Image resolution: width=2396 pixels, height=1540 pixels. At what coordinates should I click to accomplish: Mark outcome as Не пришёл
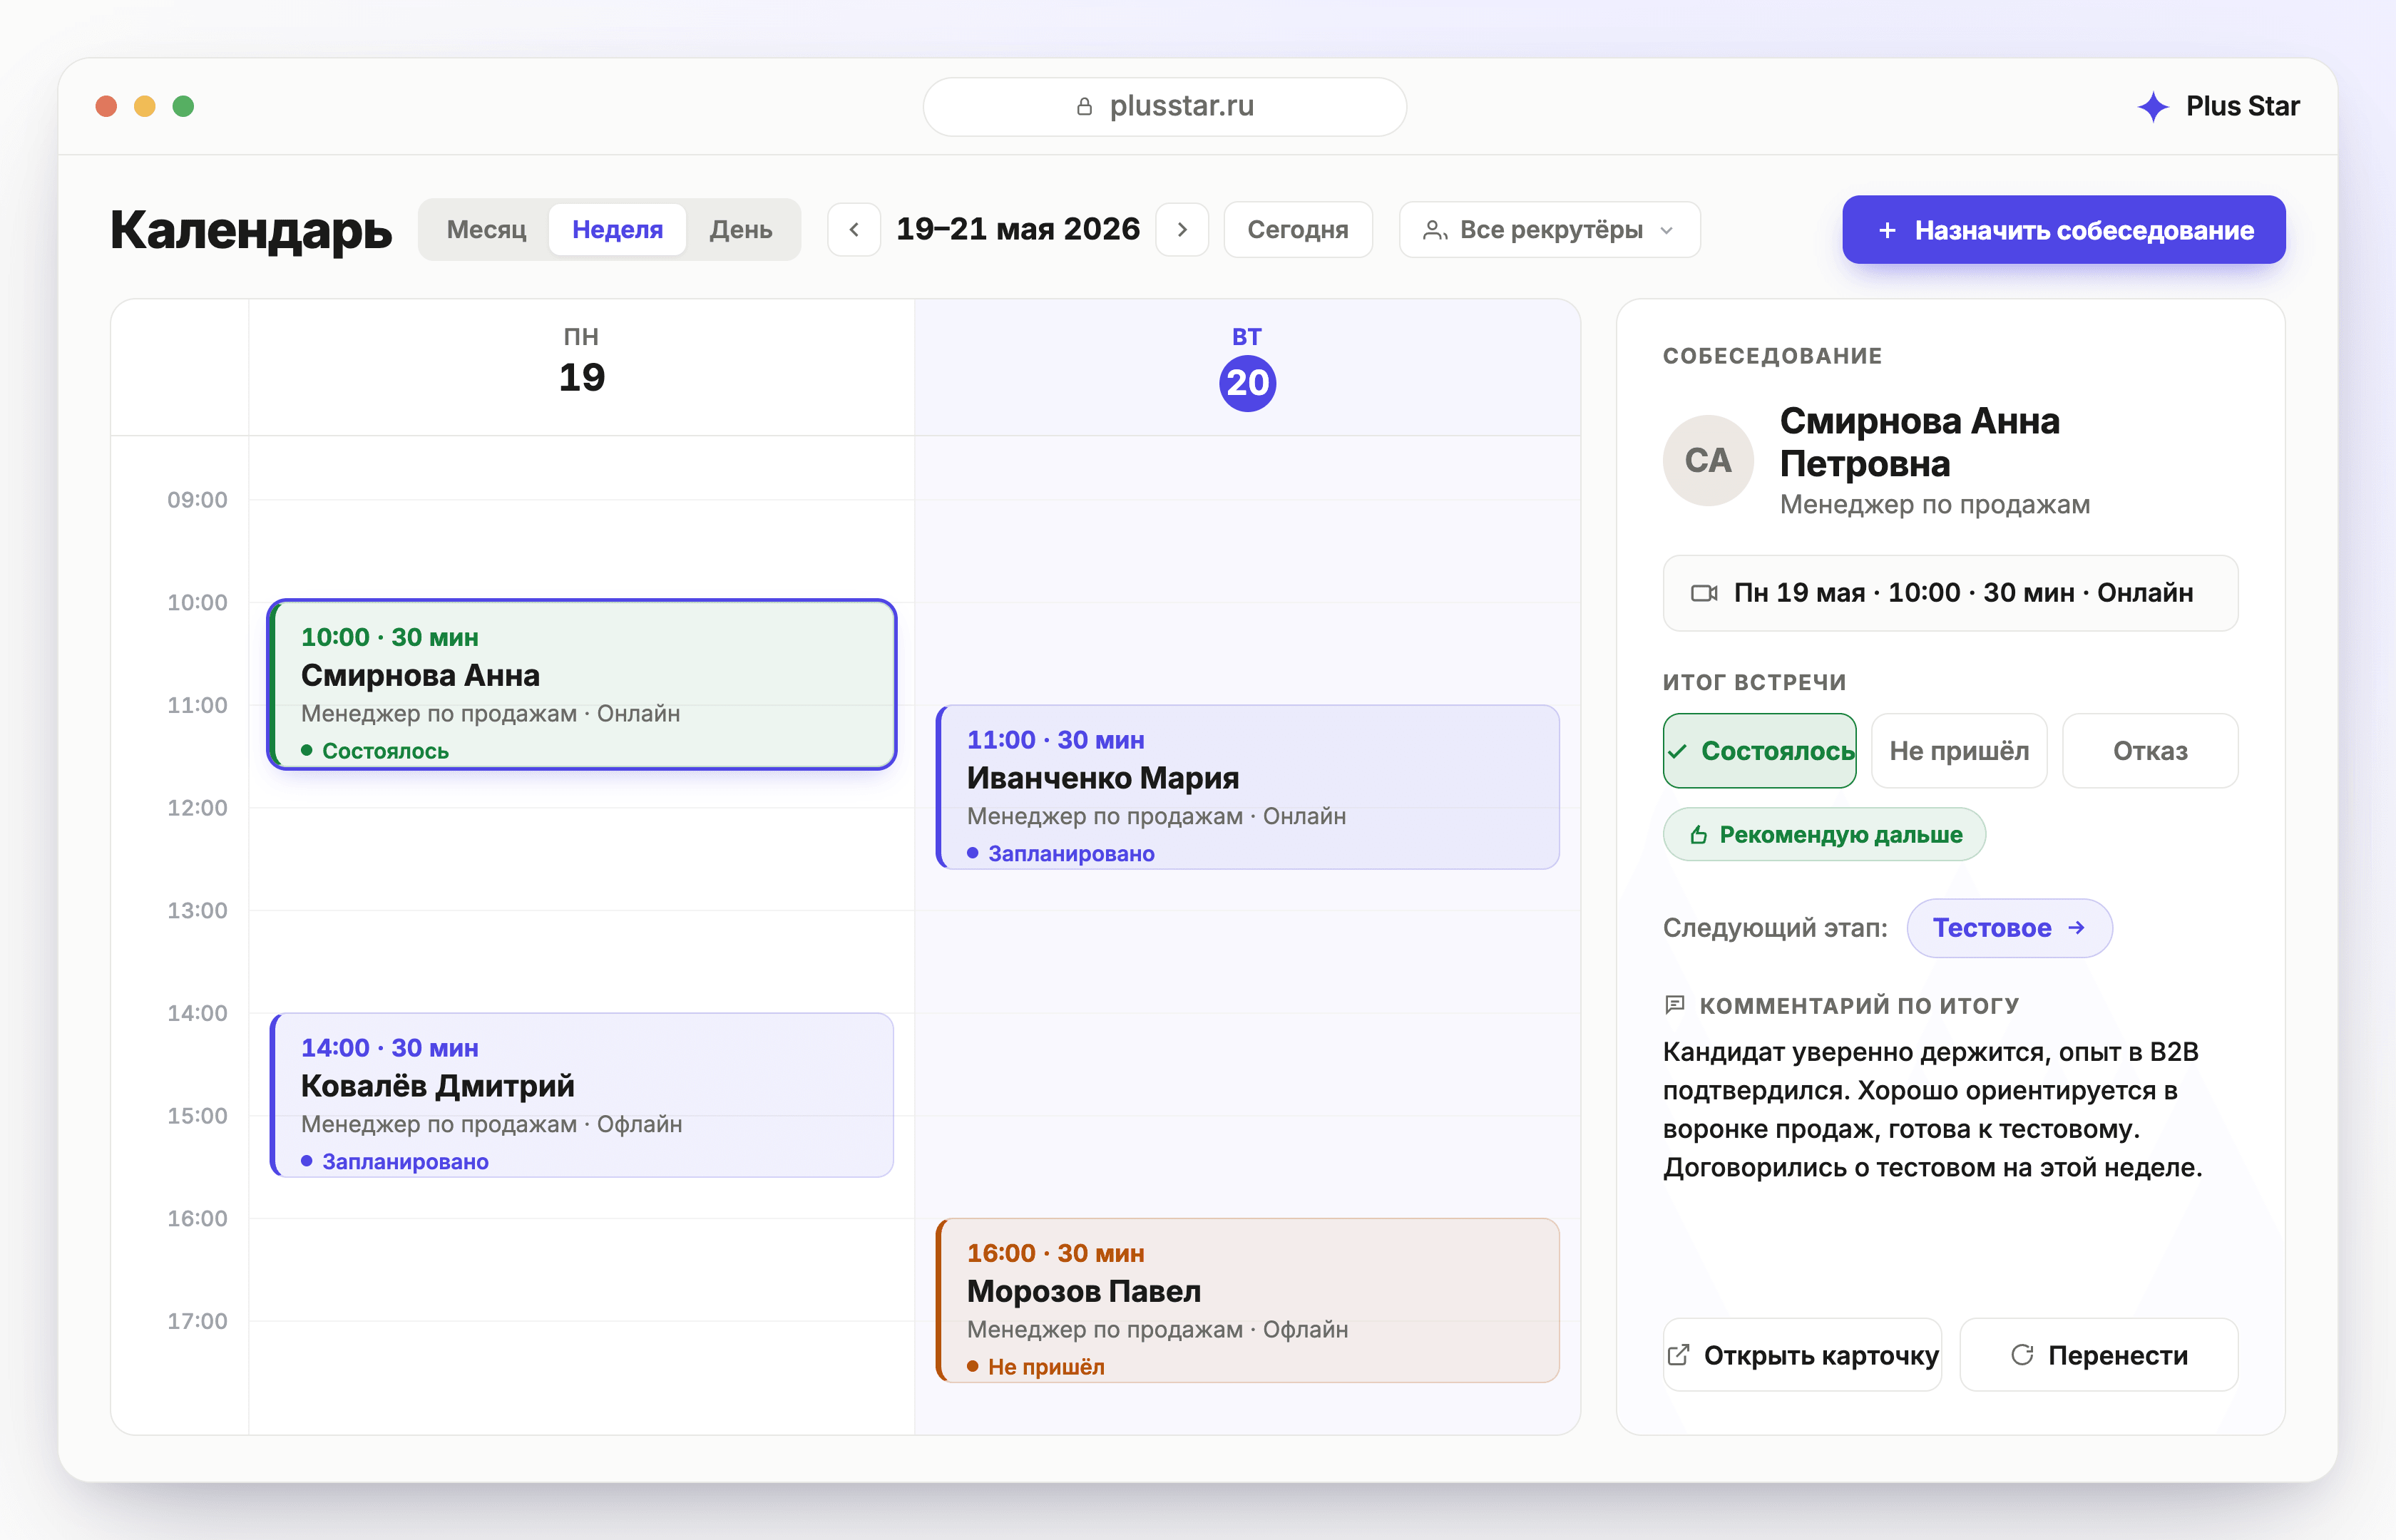pos(1959,751)
